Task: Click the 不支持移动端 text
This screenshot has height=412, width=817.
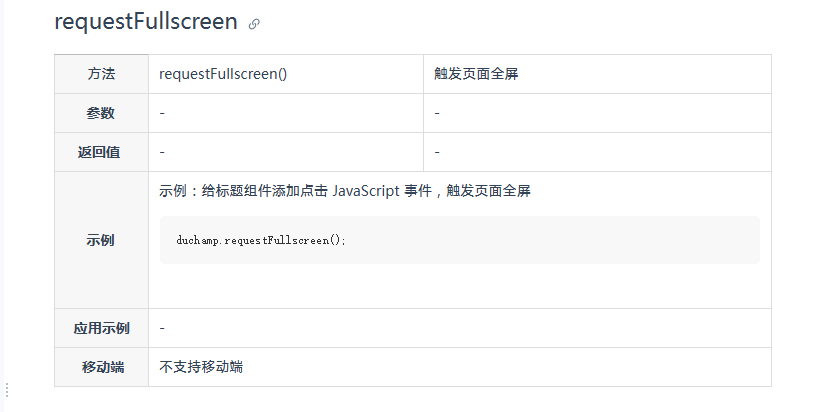Action: [x=201, y=367]
